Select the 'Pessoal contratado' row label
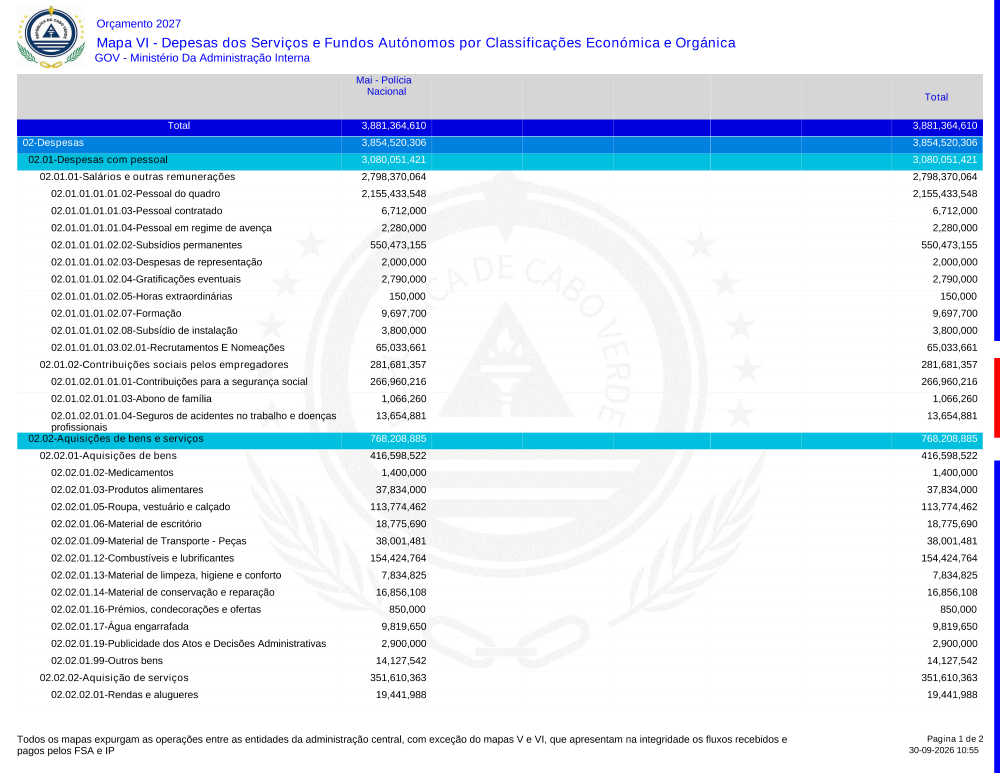This screenshot has height=773, width=1000. point(136,211)
